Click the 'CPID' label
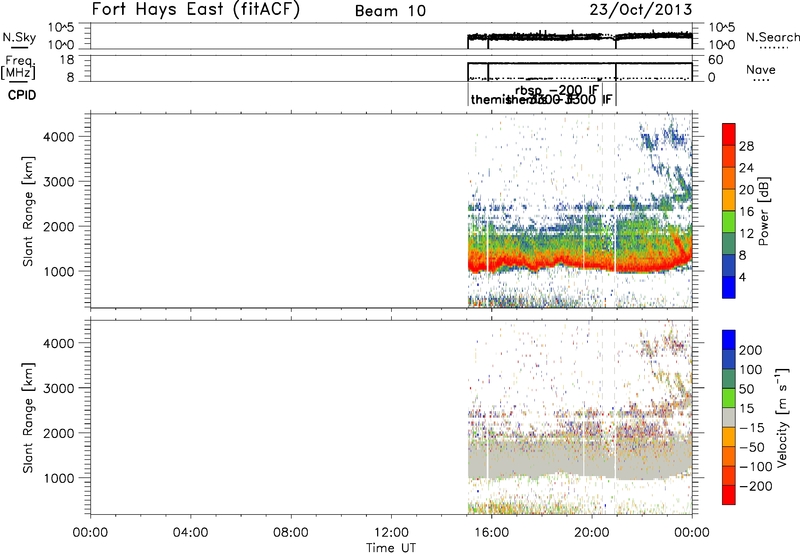Screen dimensions: 800x554 pyautogui.click(x=22, y=95)
